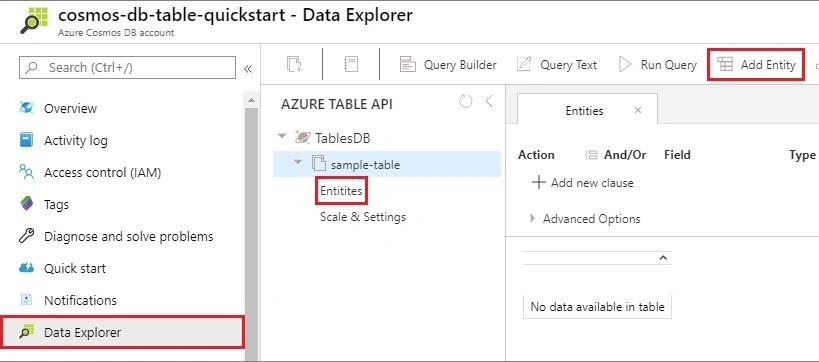Click the New Table icon in toolbar

[x=295, y=64]
